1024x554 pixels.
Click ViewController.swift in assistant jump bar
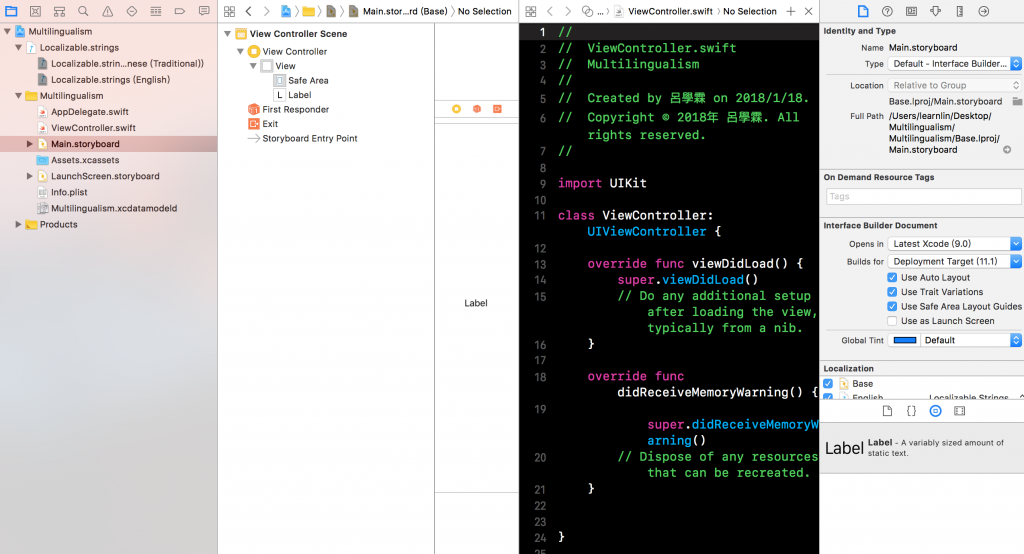(x=670, y=11)
